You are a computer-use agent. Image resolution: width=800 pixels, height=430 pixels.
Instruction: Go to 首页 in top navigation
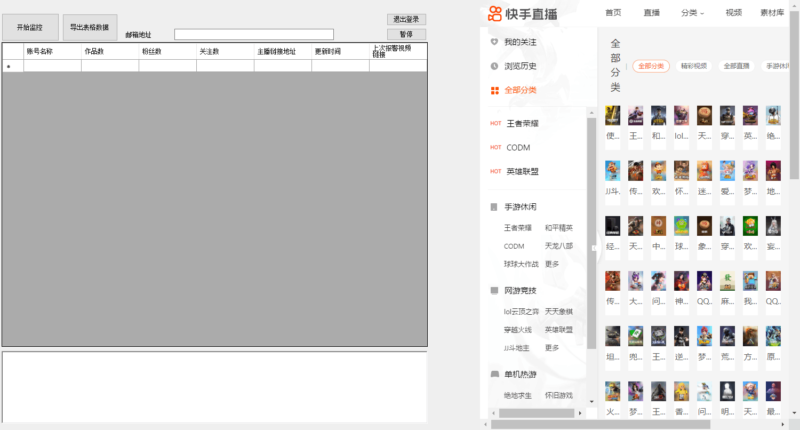613,13
